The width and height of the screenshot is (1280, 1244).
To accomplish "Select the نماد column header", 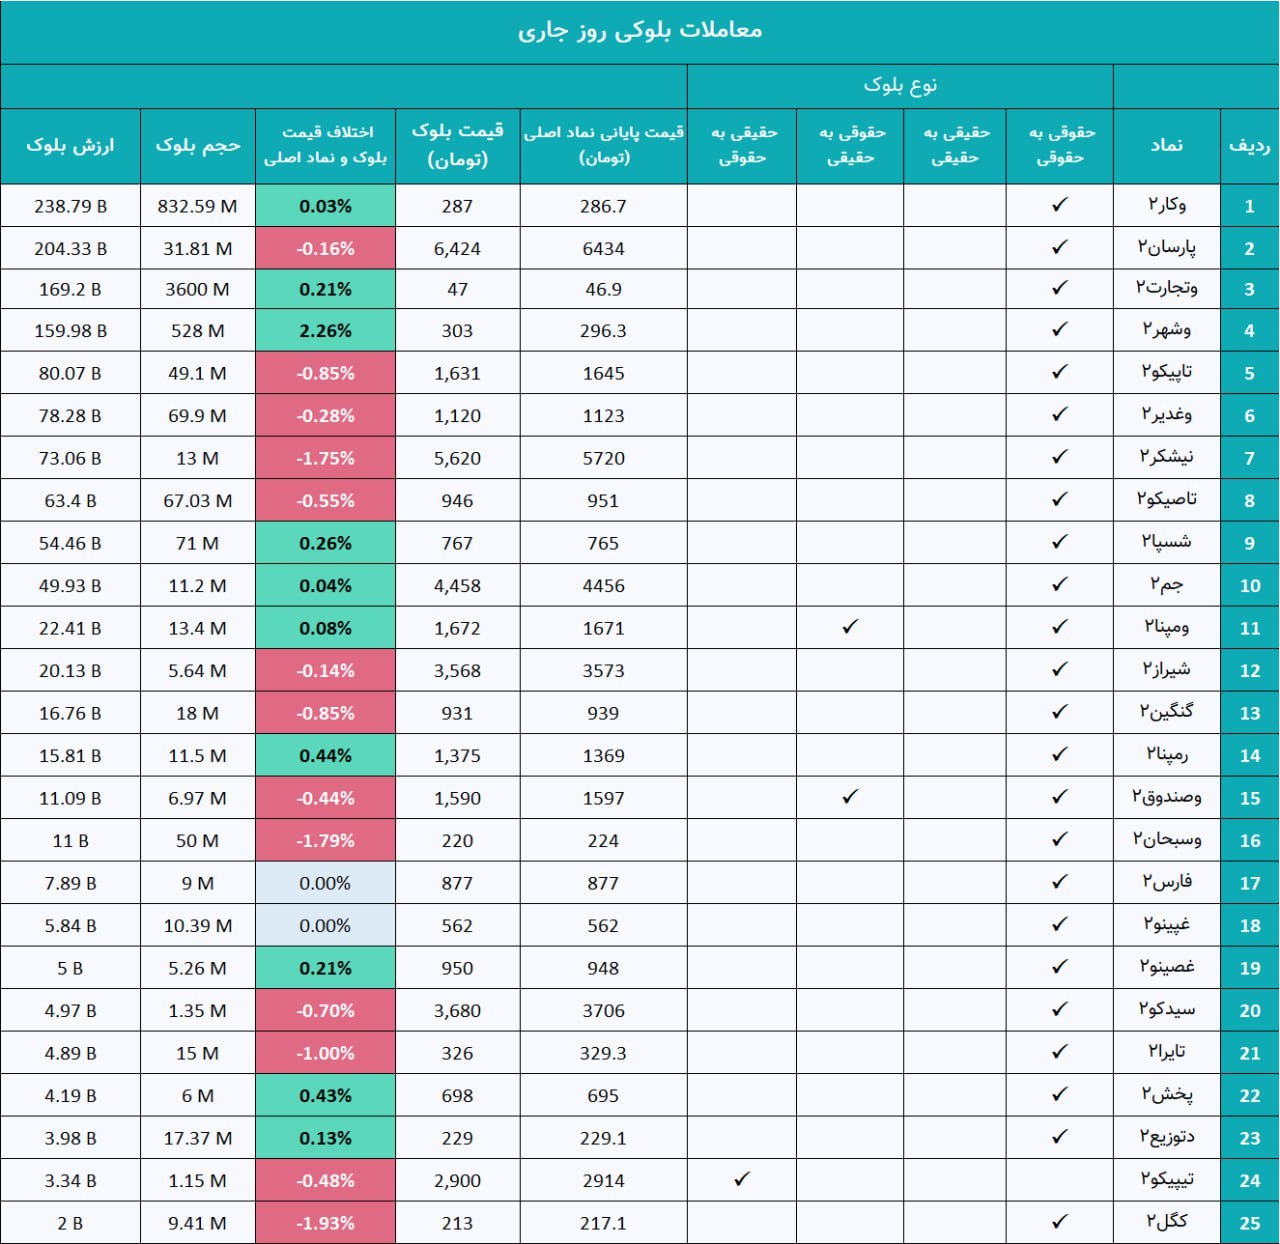I will click(1166, 146).
